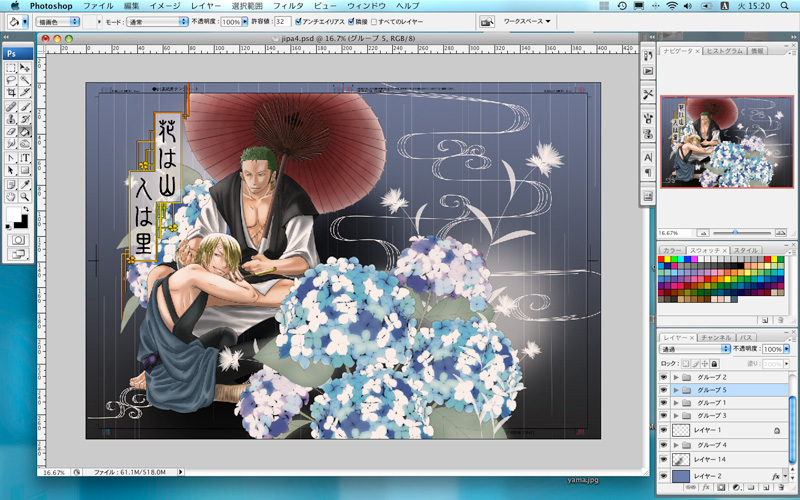Select the Hand tool
The height and width of the screenshot is (500, 800).
[11, 196]
